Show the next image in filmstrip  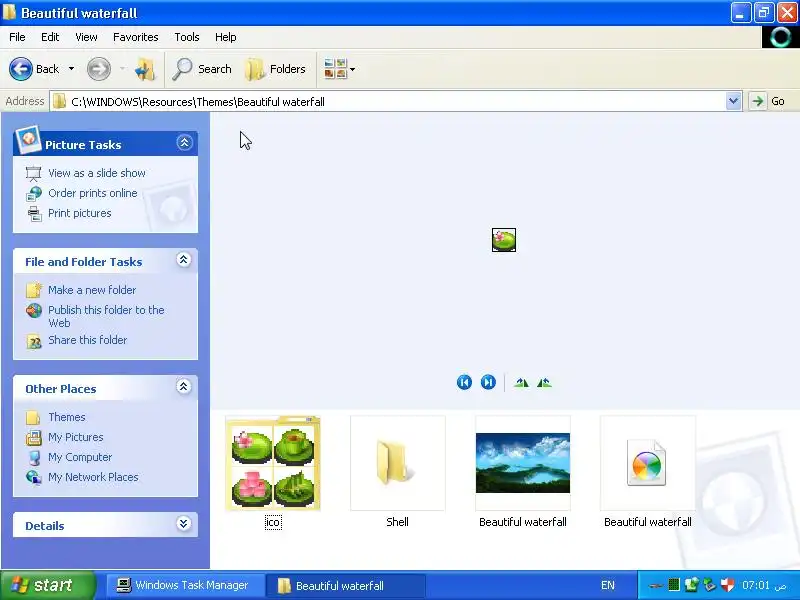[x=488, y=382]
